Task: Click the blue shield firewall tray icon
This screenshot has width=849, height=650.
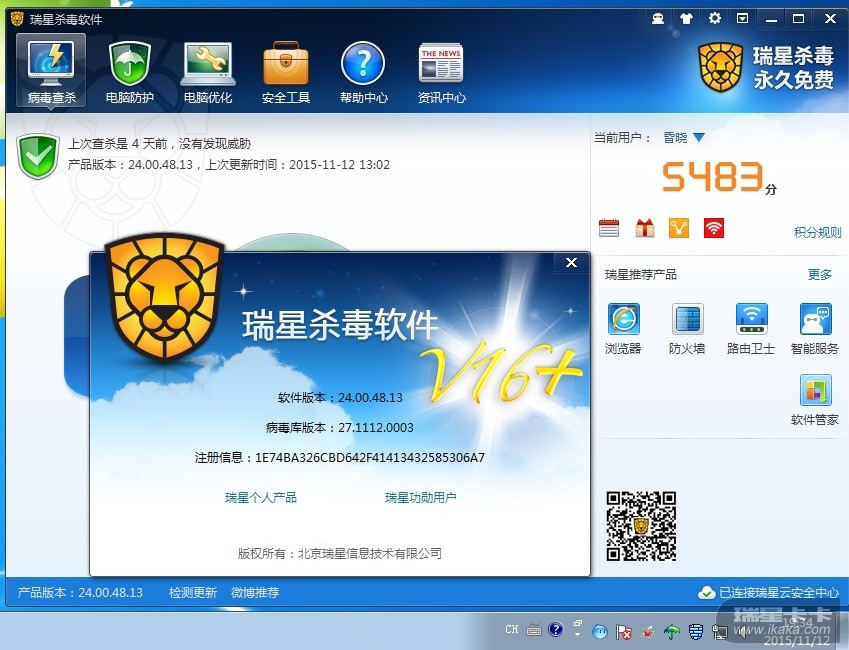Action: (696, 632)
